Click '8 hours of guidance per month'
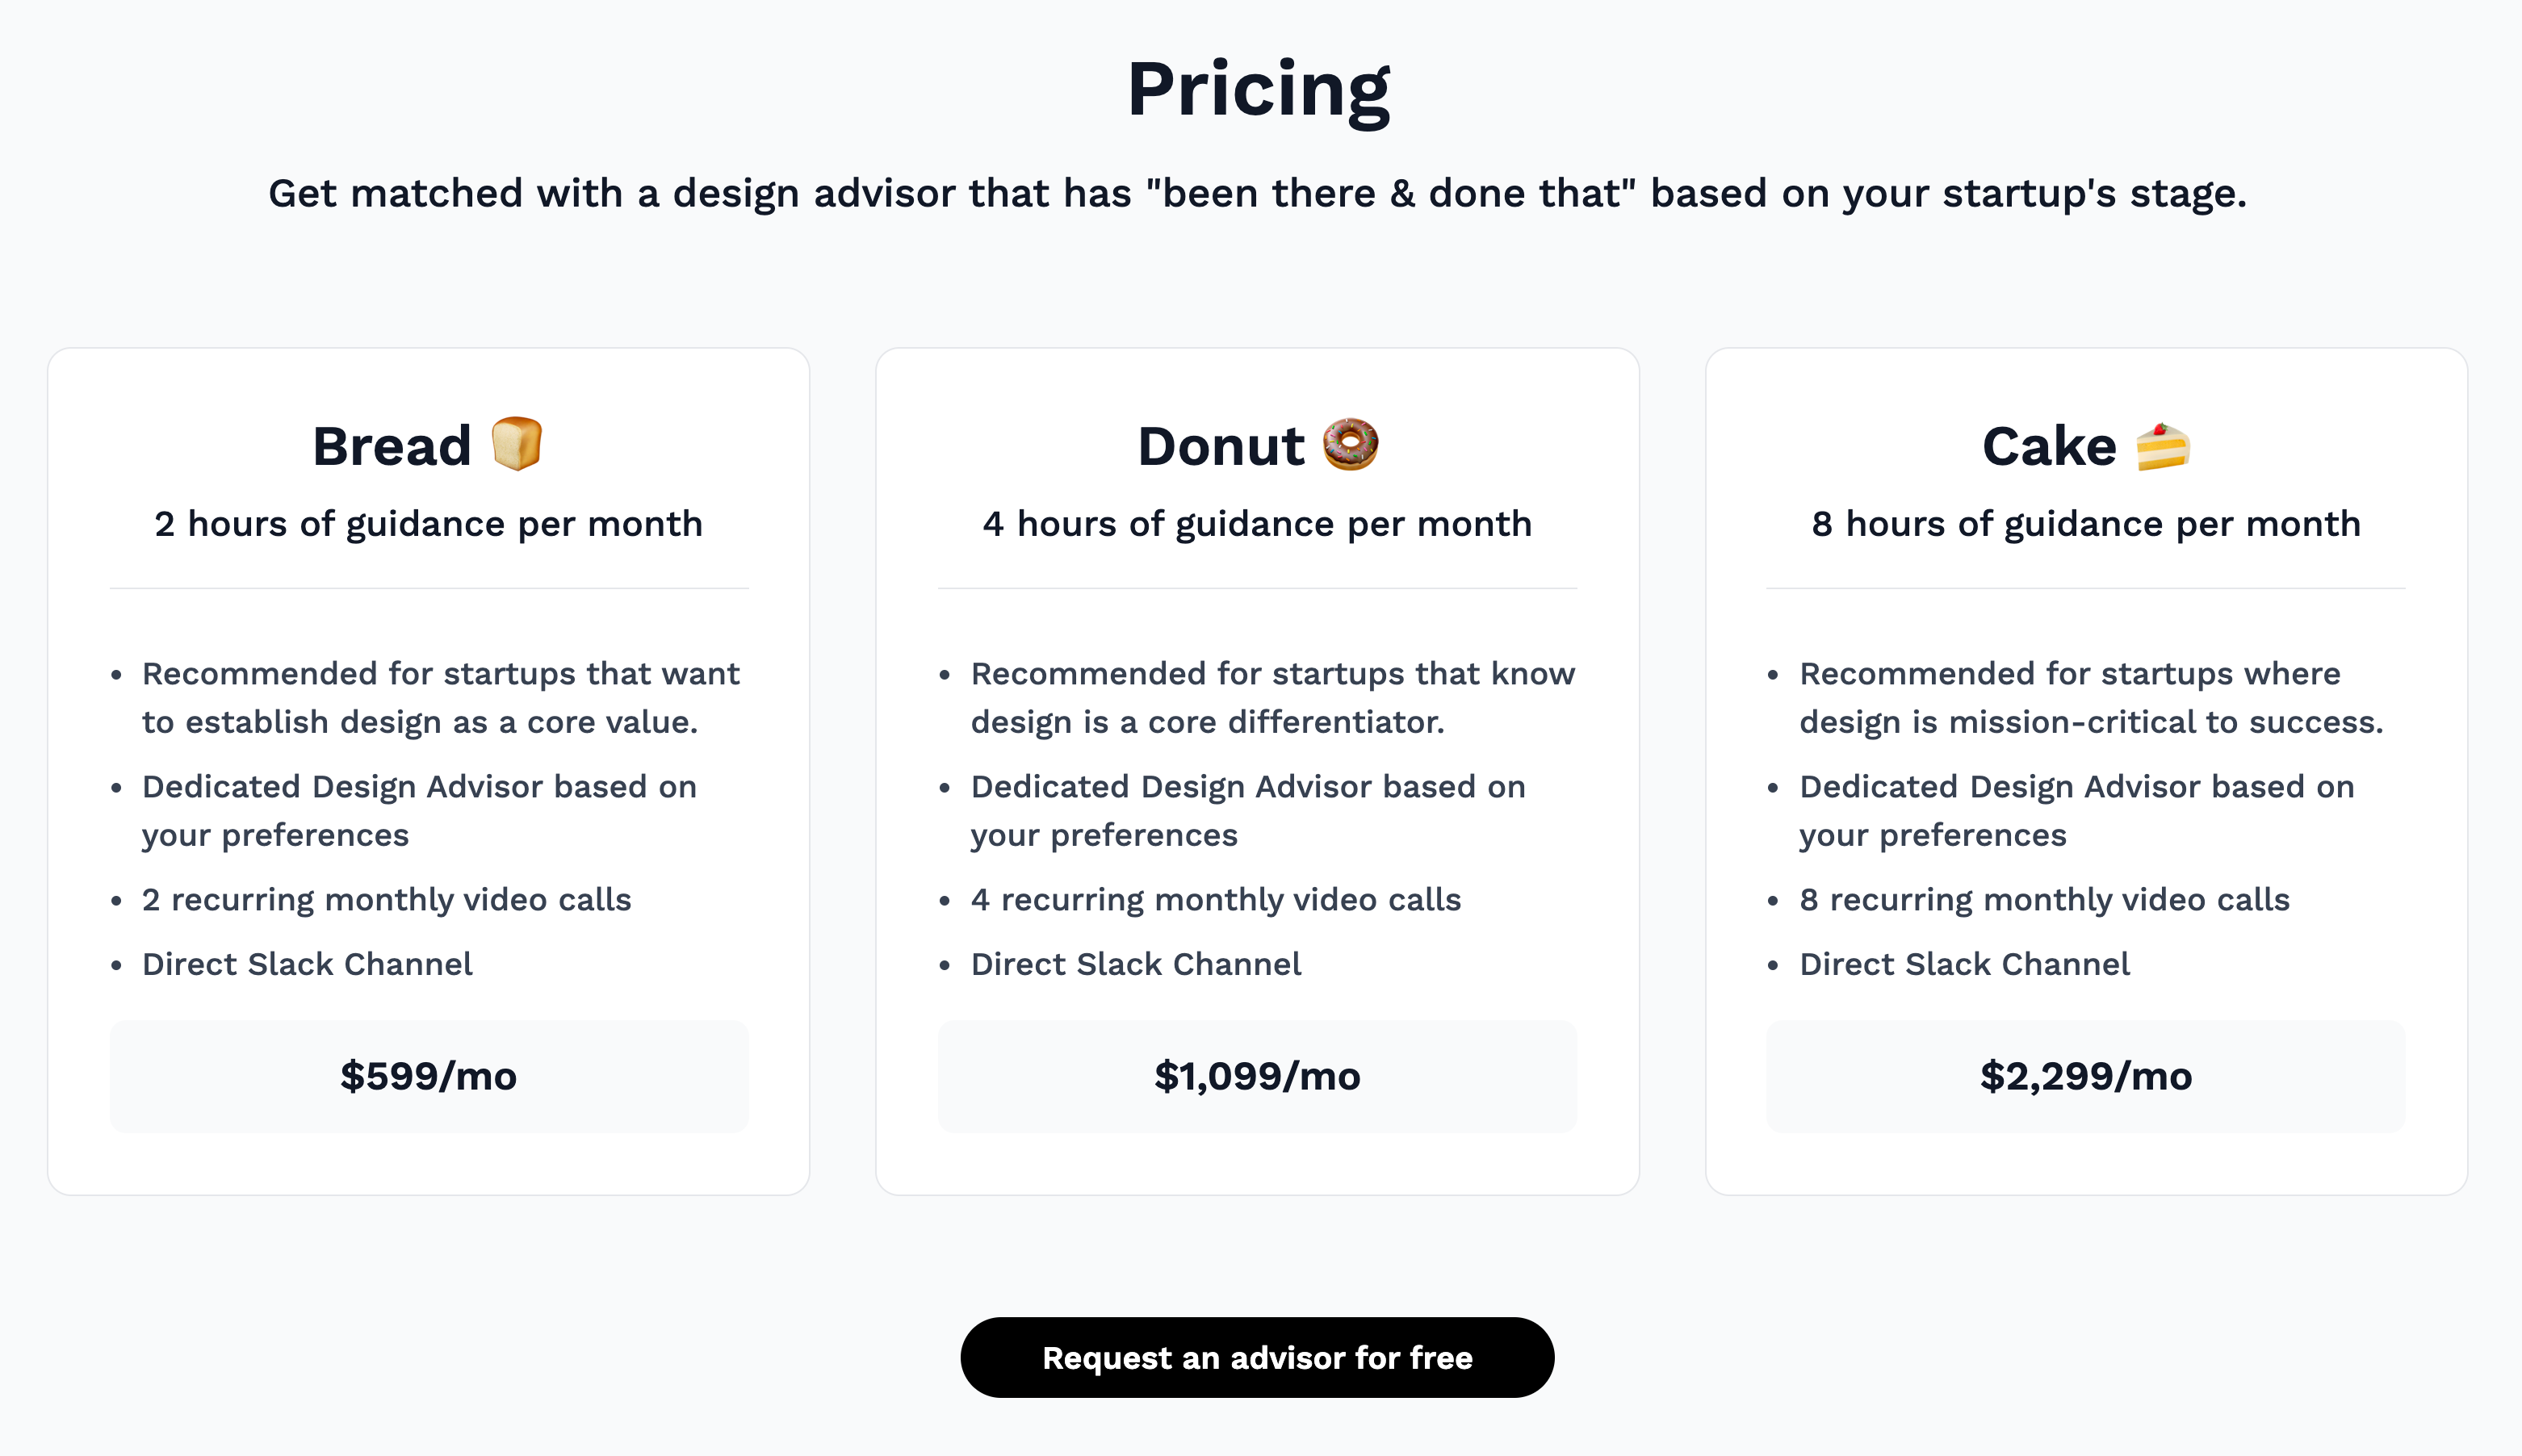The height and width of the screenshot is (1456, 2522). click(2086, 524)
